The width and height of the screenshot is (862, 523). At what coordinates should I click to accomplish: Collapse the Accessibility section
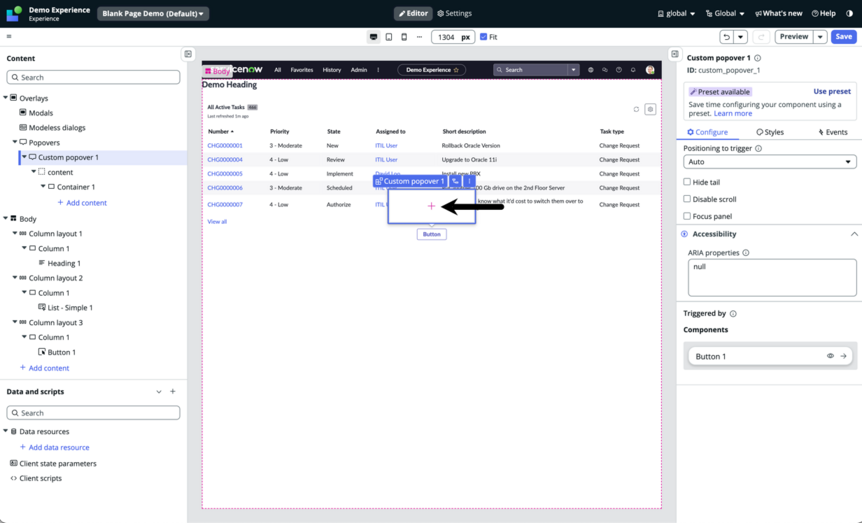(x=854, y=234)
